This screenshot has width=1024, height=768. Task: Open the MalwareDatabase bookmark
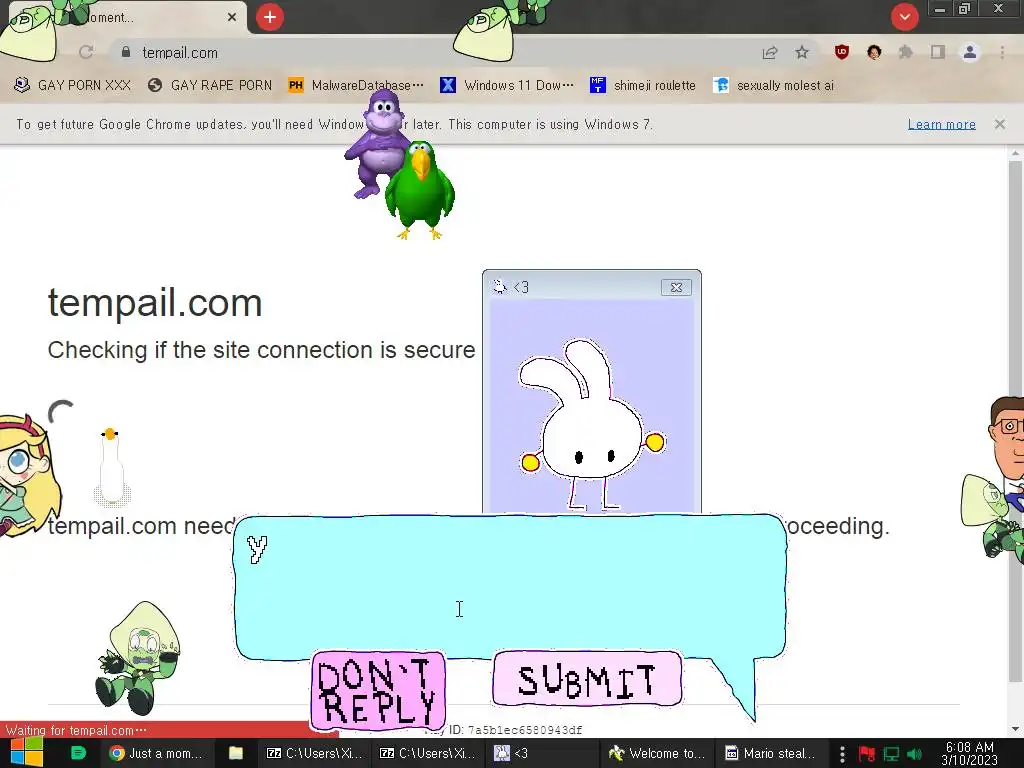point(356,86)
